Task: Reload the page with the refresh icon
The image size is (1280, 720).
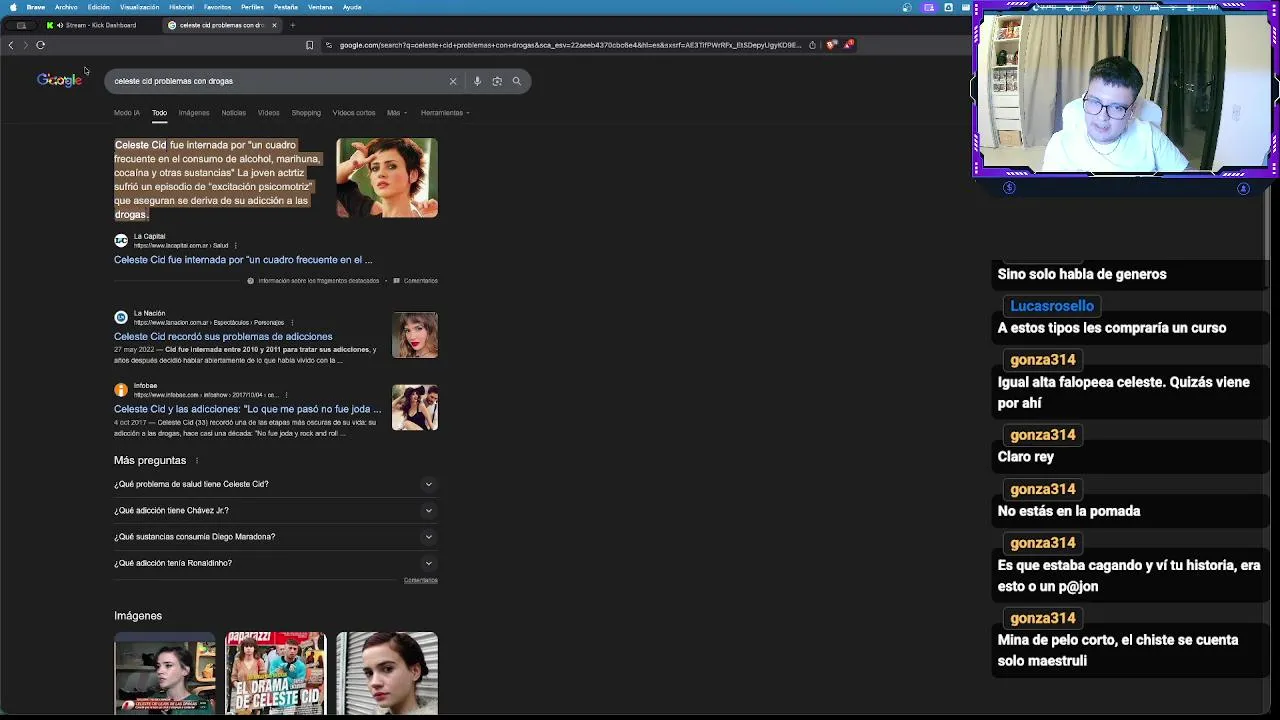Action: click(40, 45)
